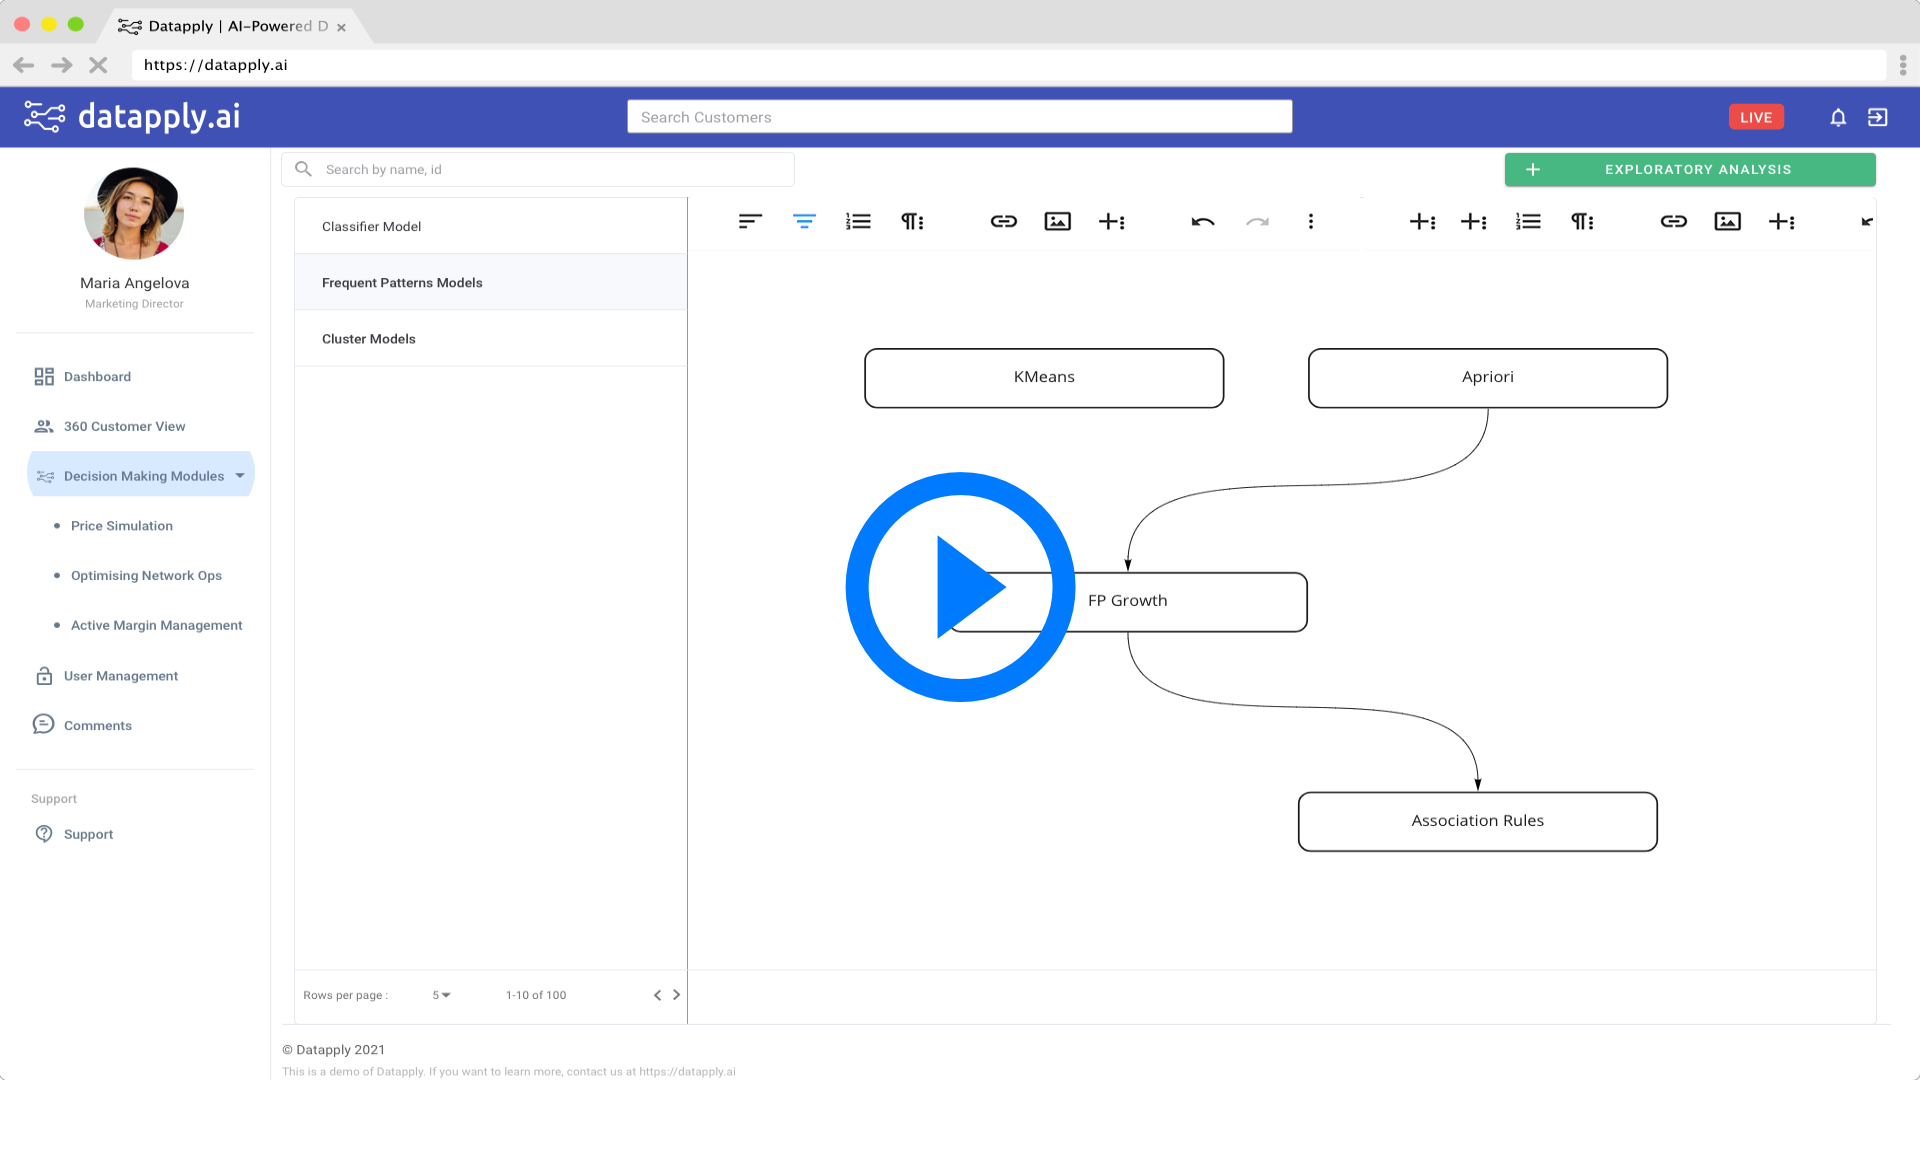Select the center-align blue filter icon

[x=804, y=222]
